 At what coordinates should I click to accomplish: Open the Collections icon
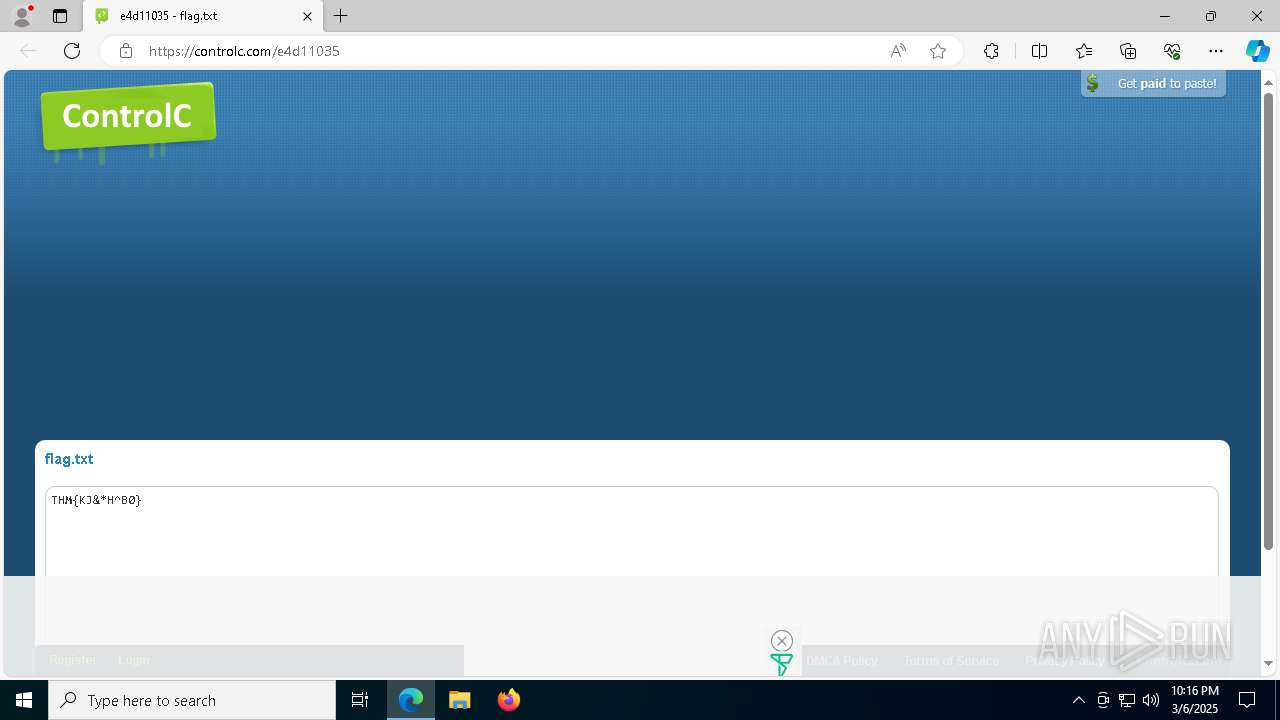point(1128,51)
